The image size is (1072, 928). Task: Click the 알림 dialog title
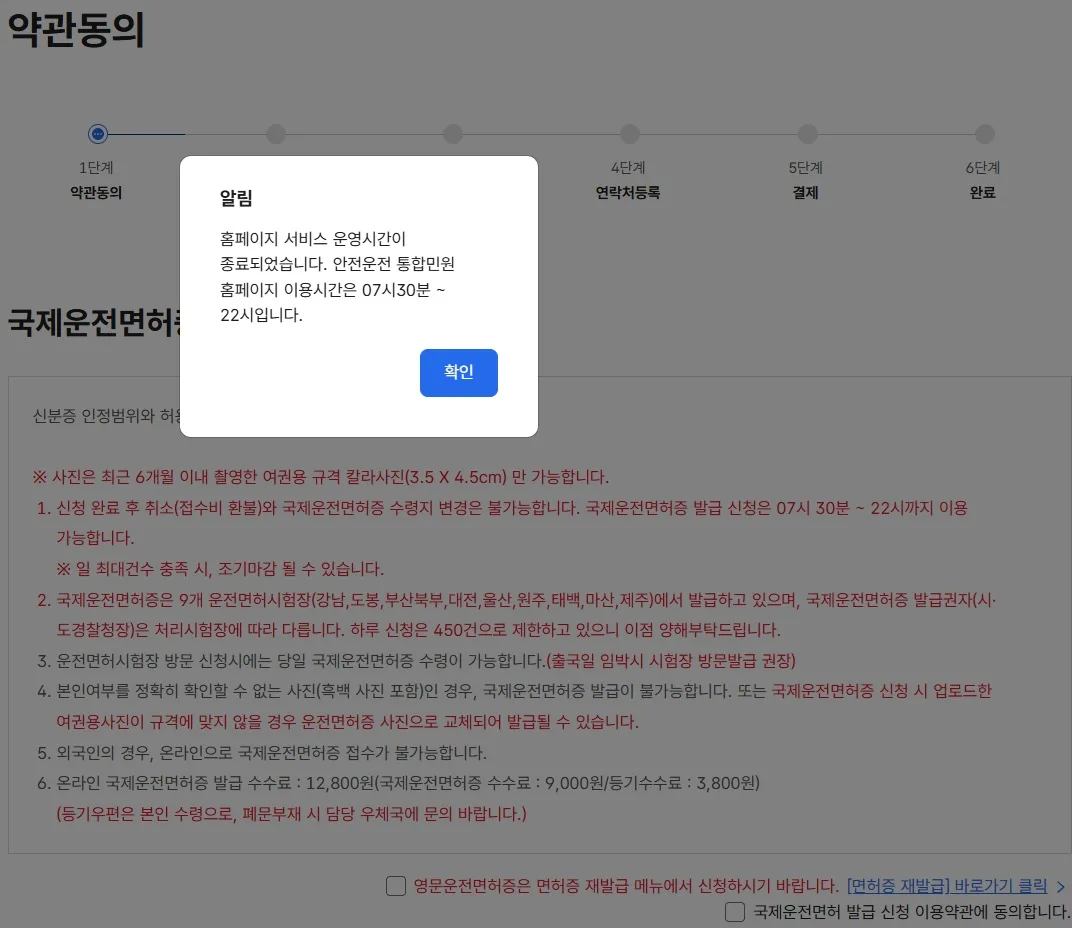[236, 198]
